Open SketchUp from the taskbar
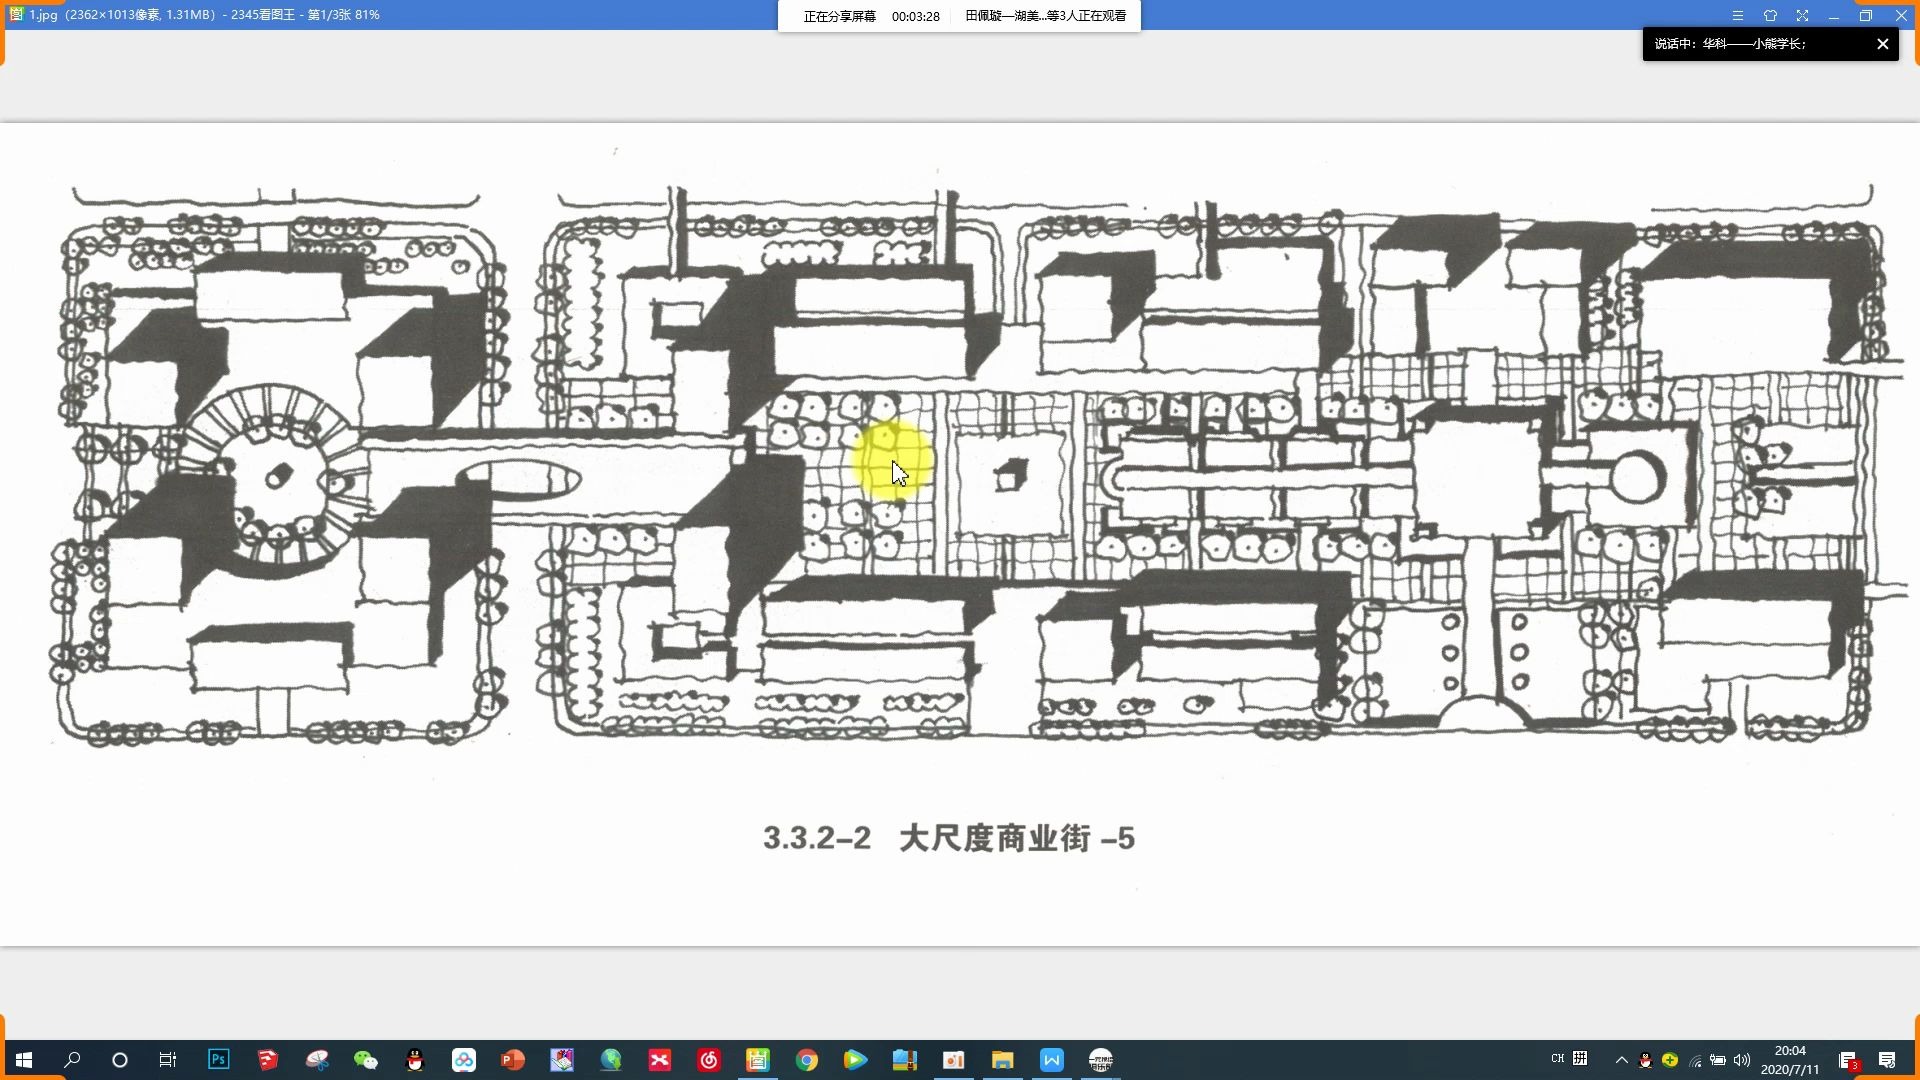 click(267, 1059)
